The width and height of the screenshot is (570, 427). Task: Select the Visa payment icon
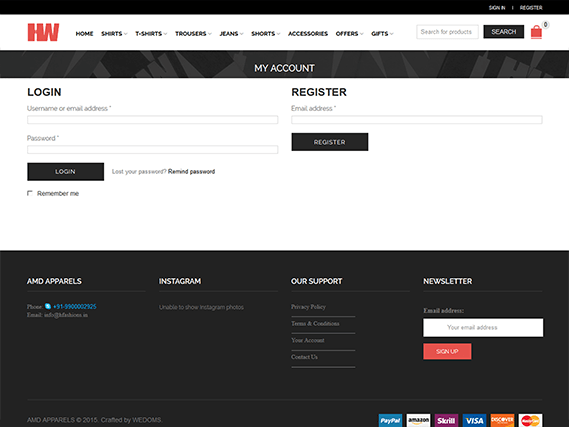474,420
